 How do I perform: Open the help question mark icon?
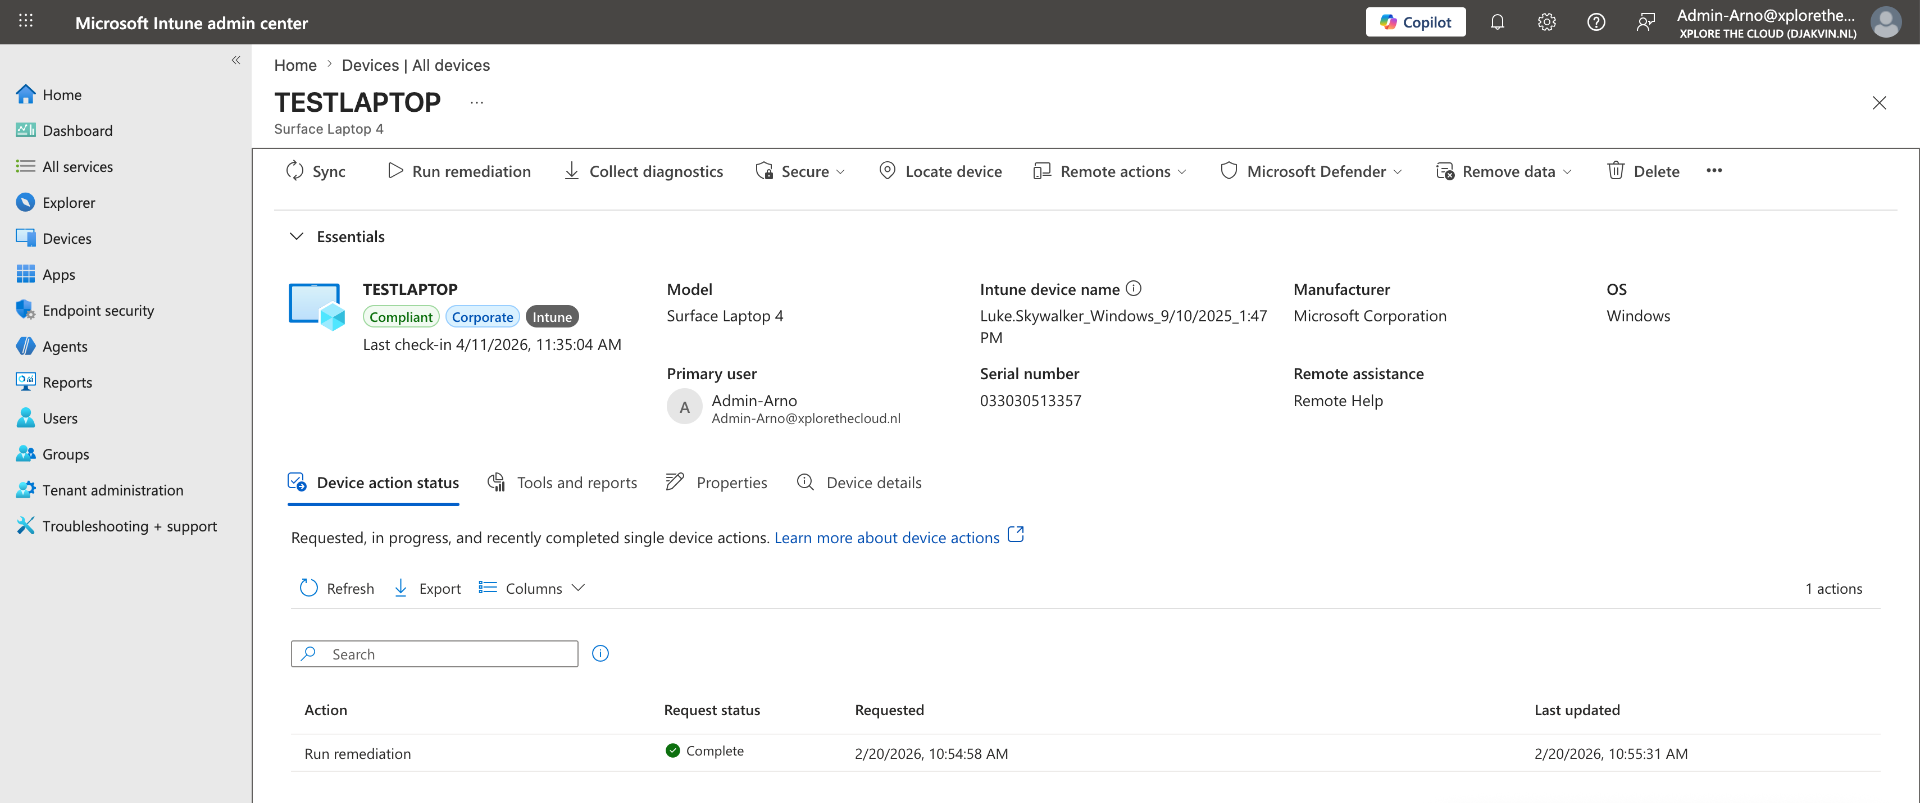point(1596,22)
